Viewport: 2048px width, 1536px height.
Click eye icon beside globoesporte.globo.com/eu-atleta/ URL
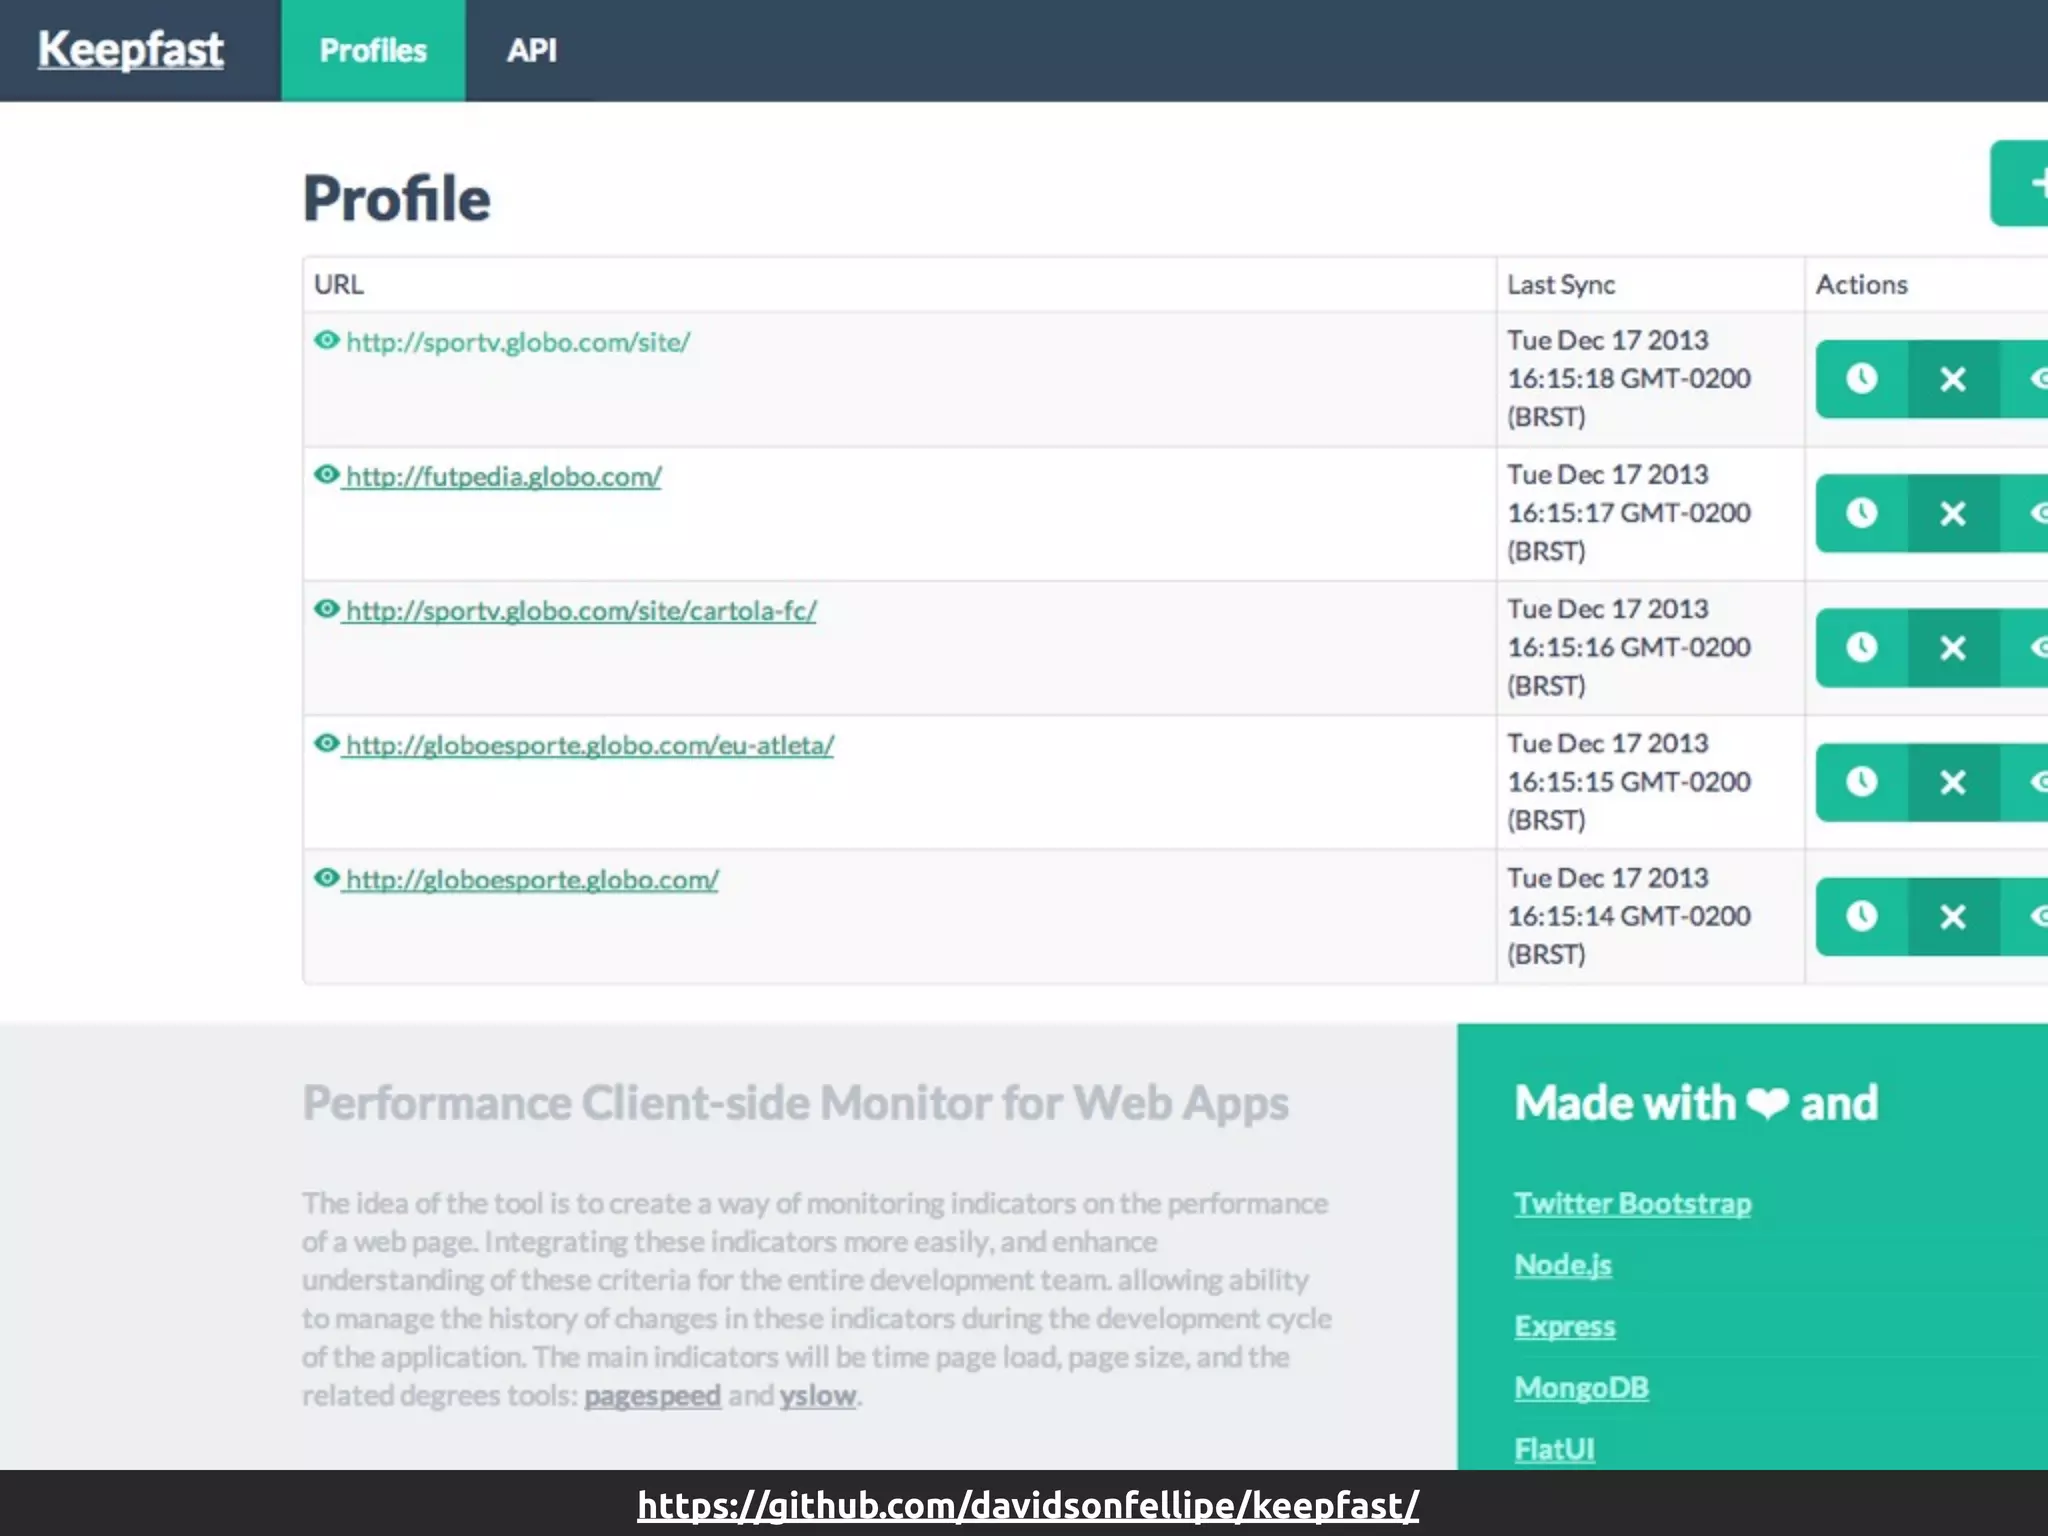coord(326,744)
